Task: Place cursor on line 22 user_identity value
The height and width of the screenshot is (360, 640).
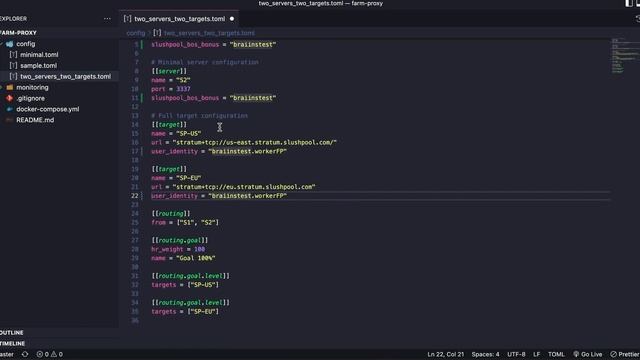Action: [x=247, y=196]
